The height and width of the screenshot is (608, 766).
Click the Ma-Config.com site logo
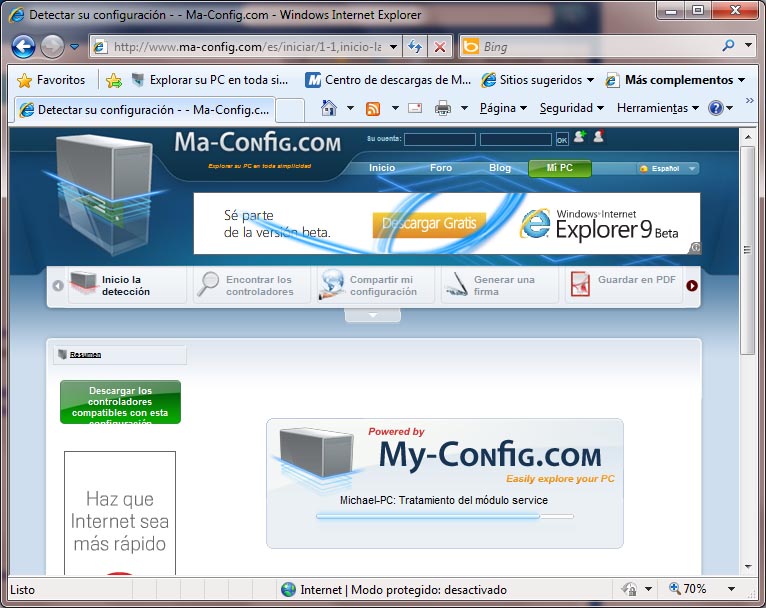point(257,143)
